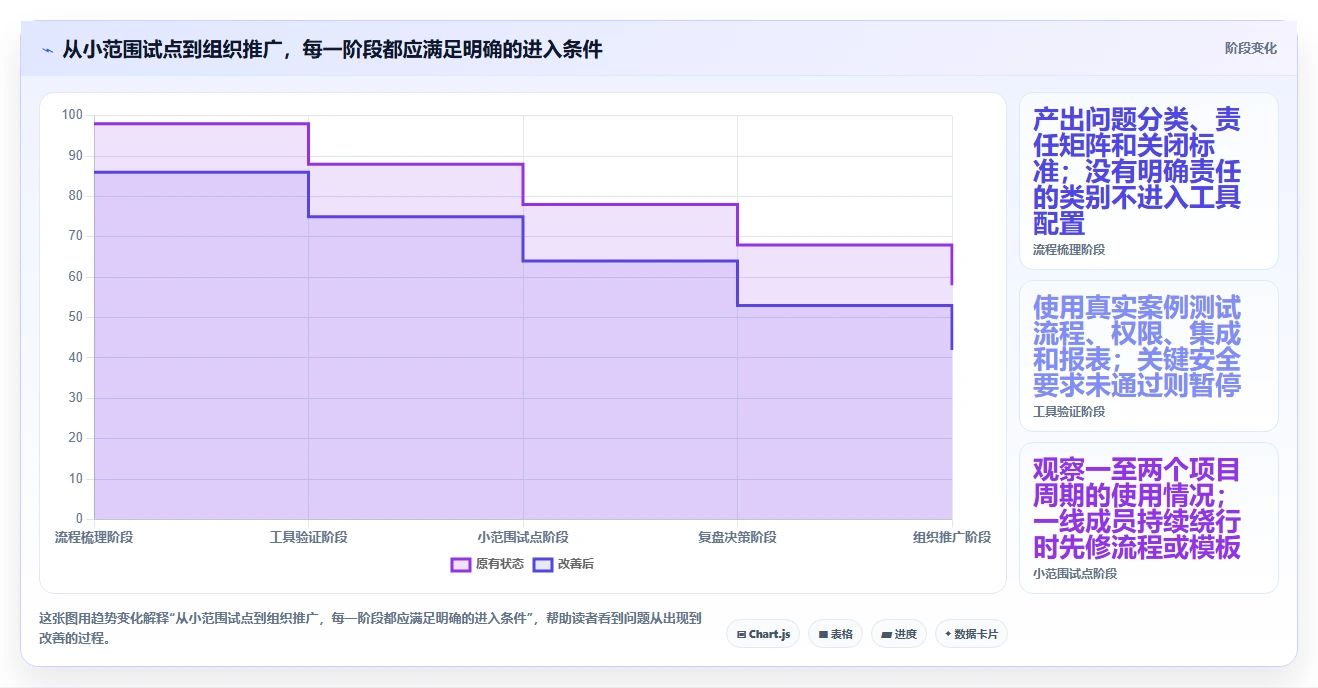Click x-axis label 流程梳理阶段 under the chart
Image resolution: width=1318 pixels, height=688 pixels.
coord(94,537)
